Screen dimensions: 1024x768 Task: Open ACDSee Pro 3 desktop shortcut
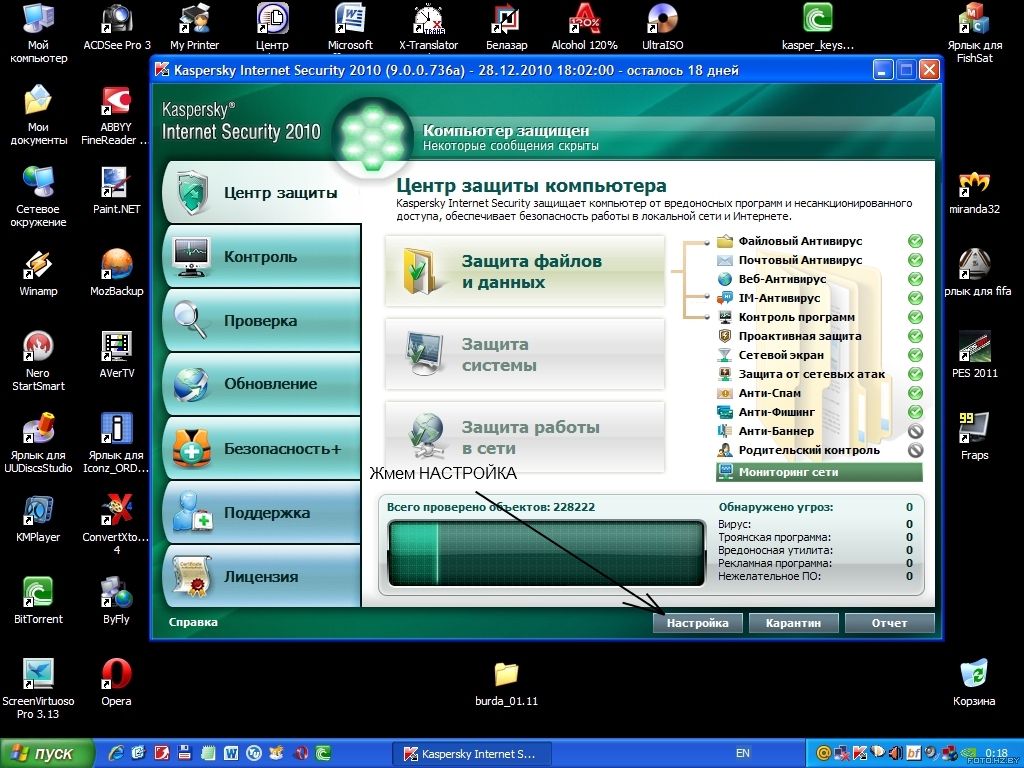(117, 27)
